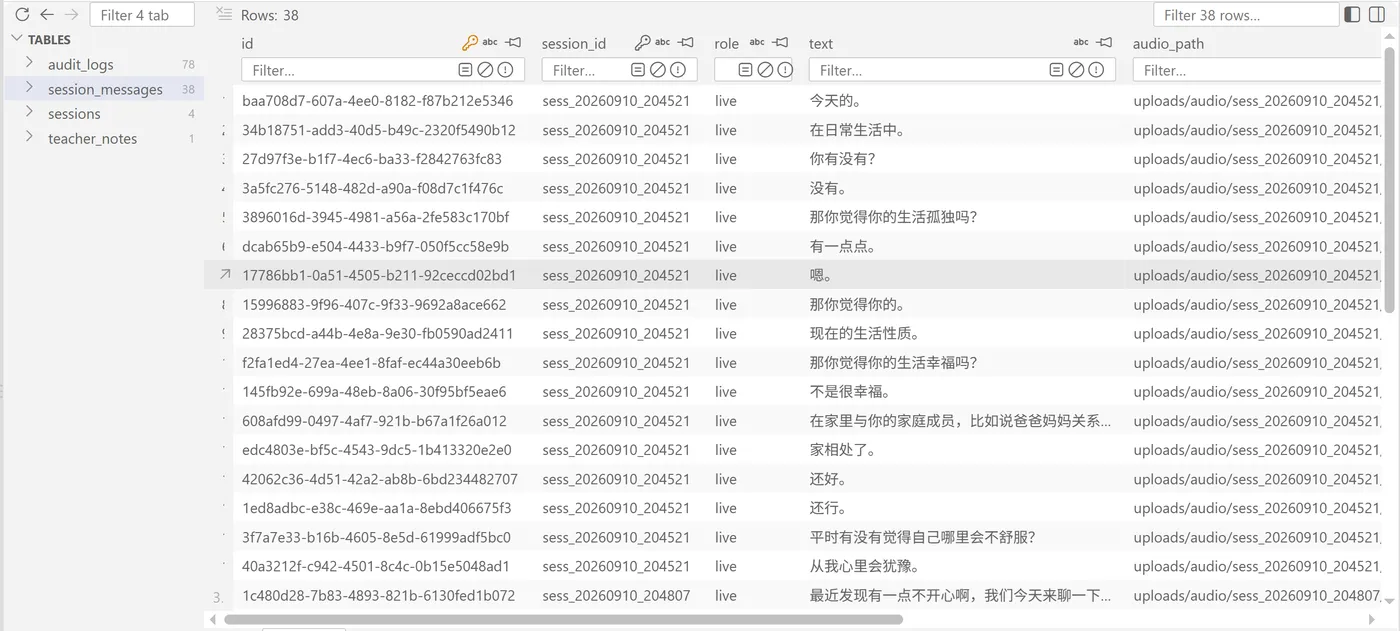Click role filter slashed circle icon
Screen dimensions: 1400x631
coord(765,70)
